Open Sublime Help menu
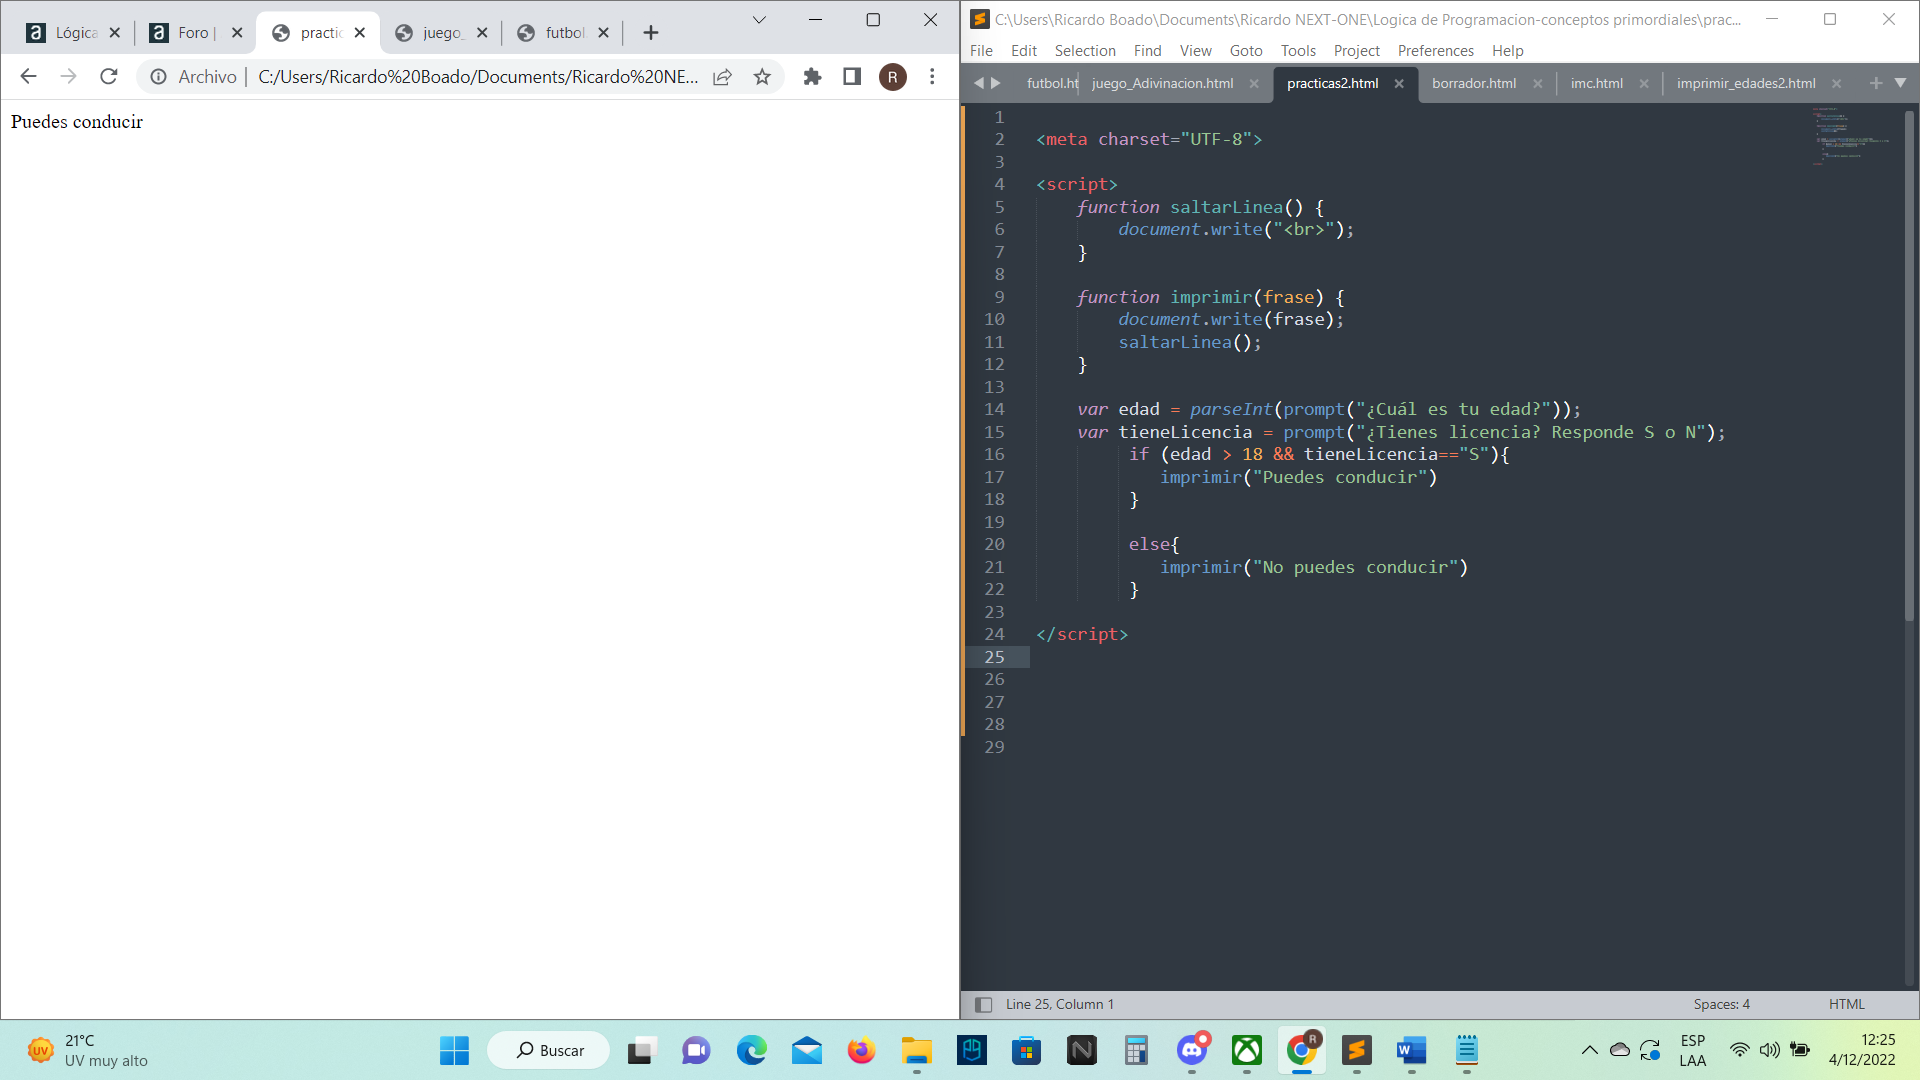Image resolution: width=1920 pixels, height=1080 pixels. 1507,51
